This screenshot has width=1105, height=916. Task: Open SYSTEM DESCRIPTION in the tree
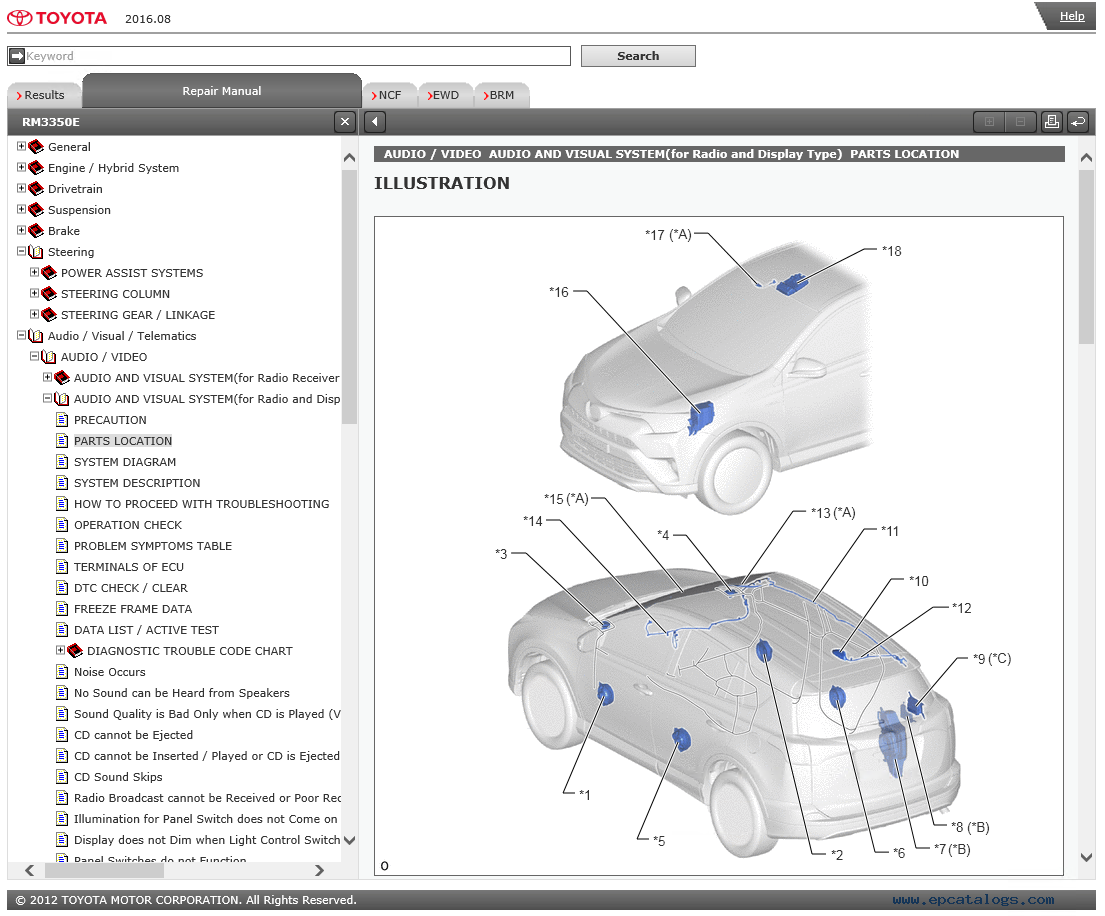(x=137, y=483)
